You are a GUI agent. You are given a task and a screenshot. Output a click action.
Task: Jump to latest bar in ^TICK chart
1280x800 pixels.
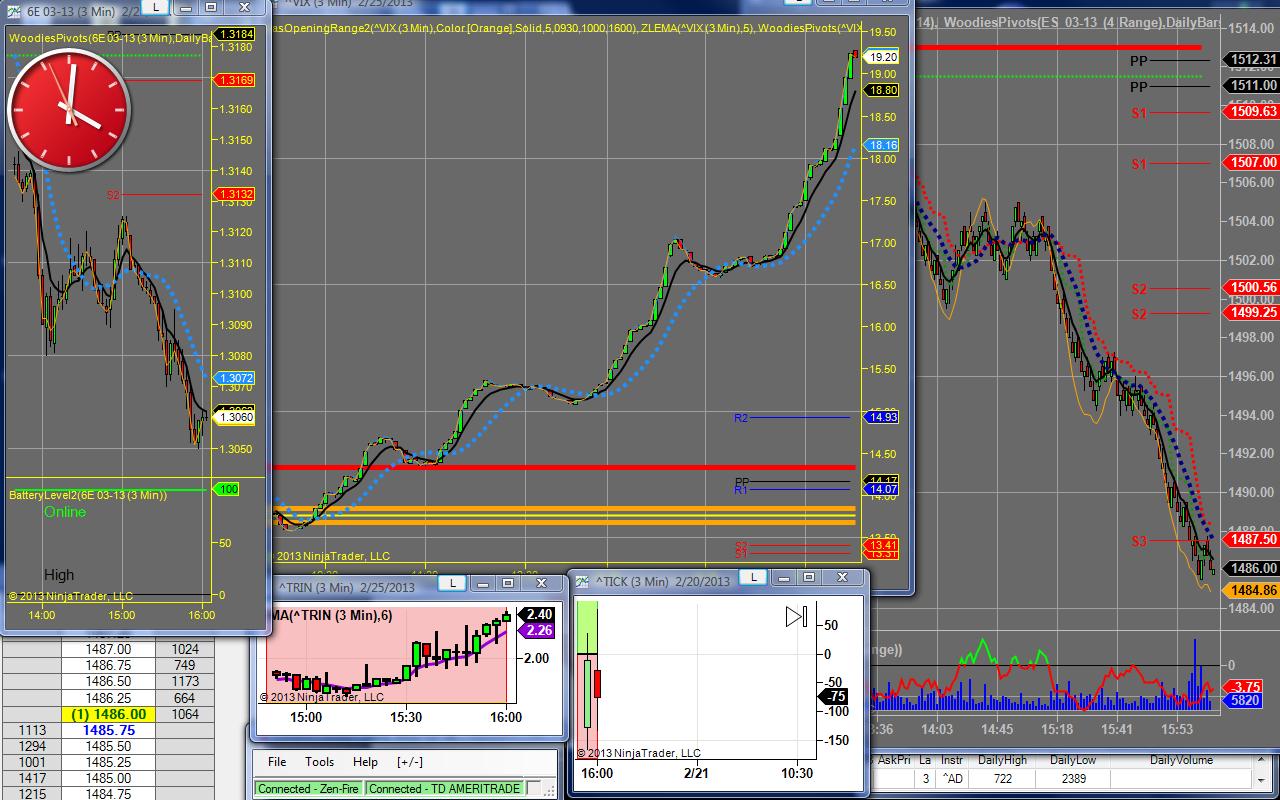pos(796,617)
